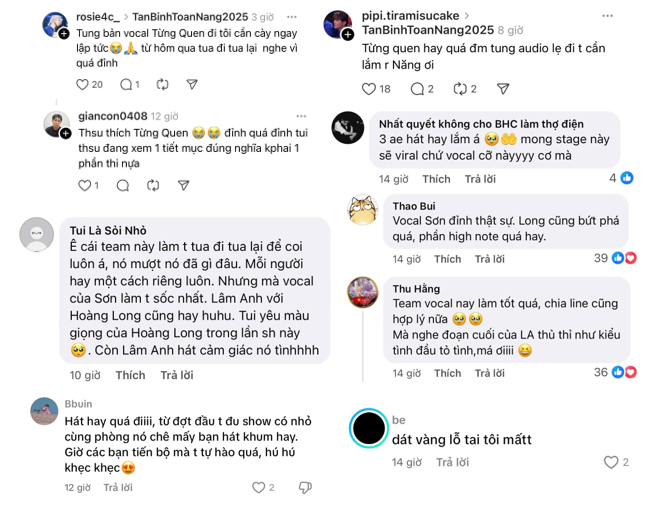Screen dimensions: 670x510
Task: Open comments on rosie4c_'s post
Action: tap(126, 85)
